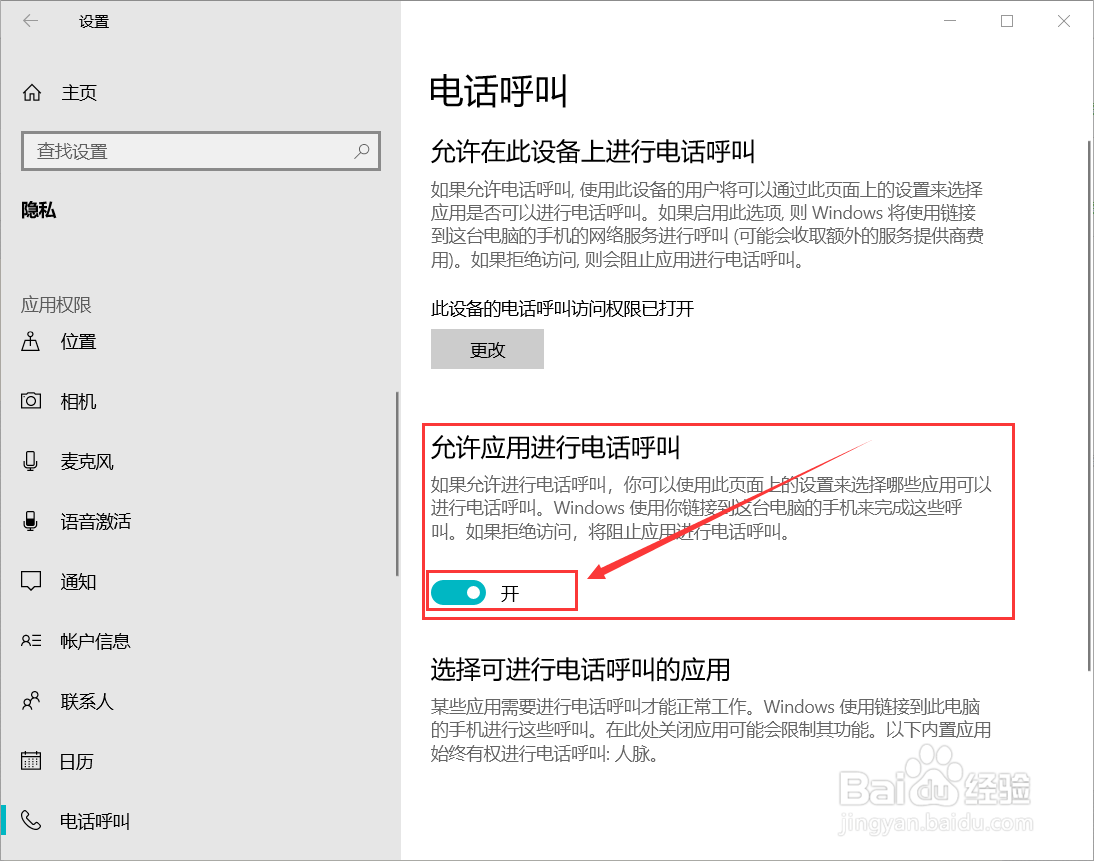Click the search magnifier in 查找设置
1094x861 pixels.
pyautogui.click(x=361, y=151)
